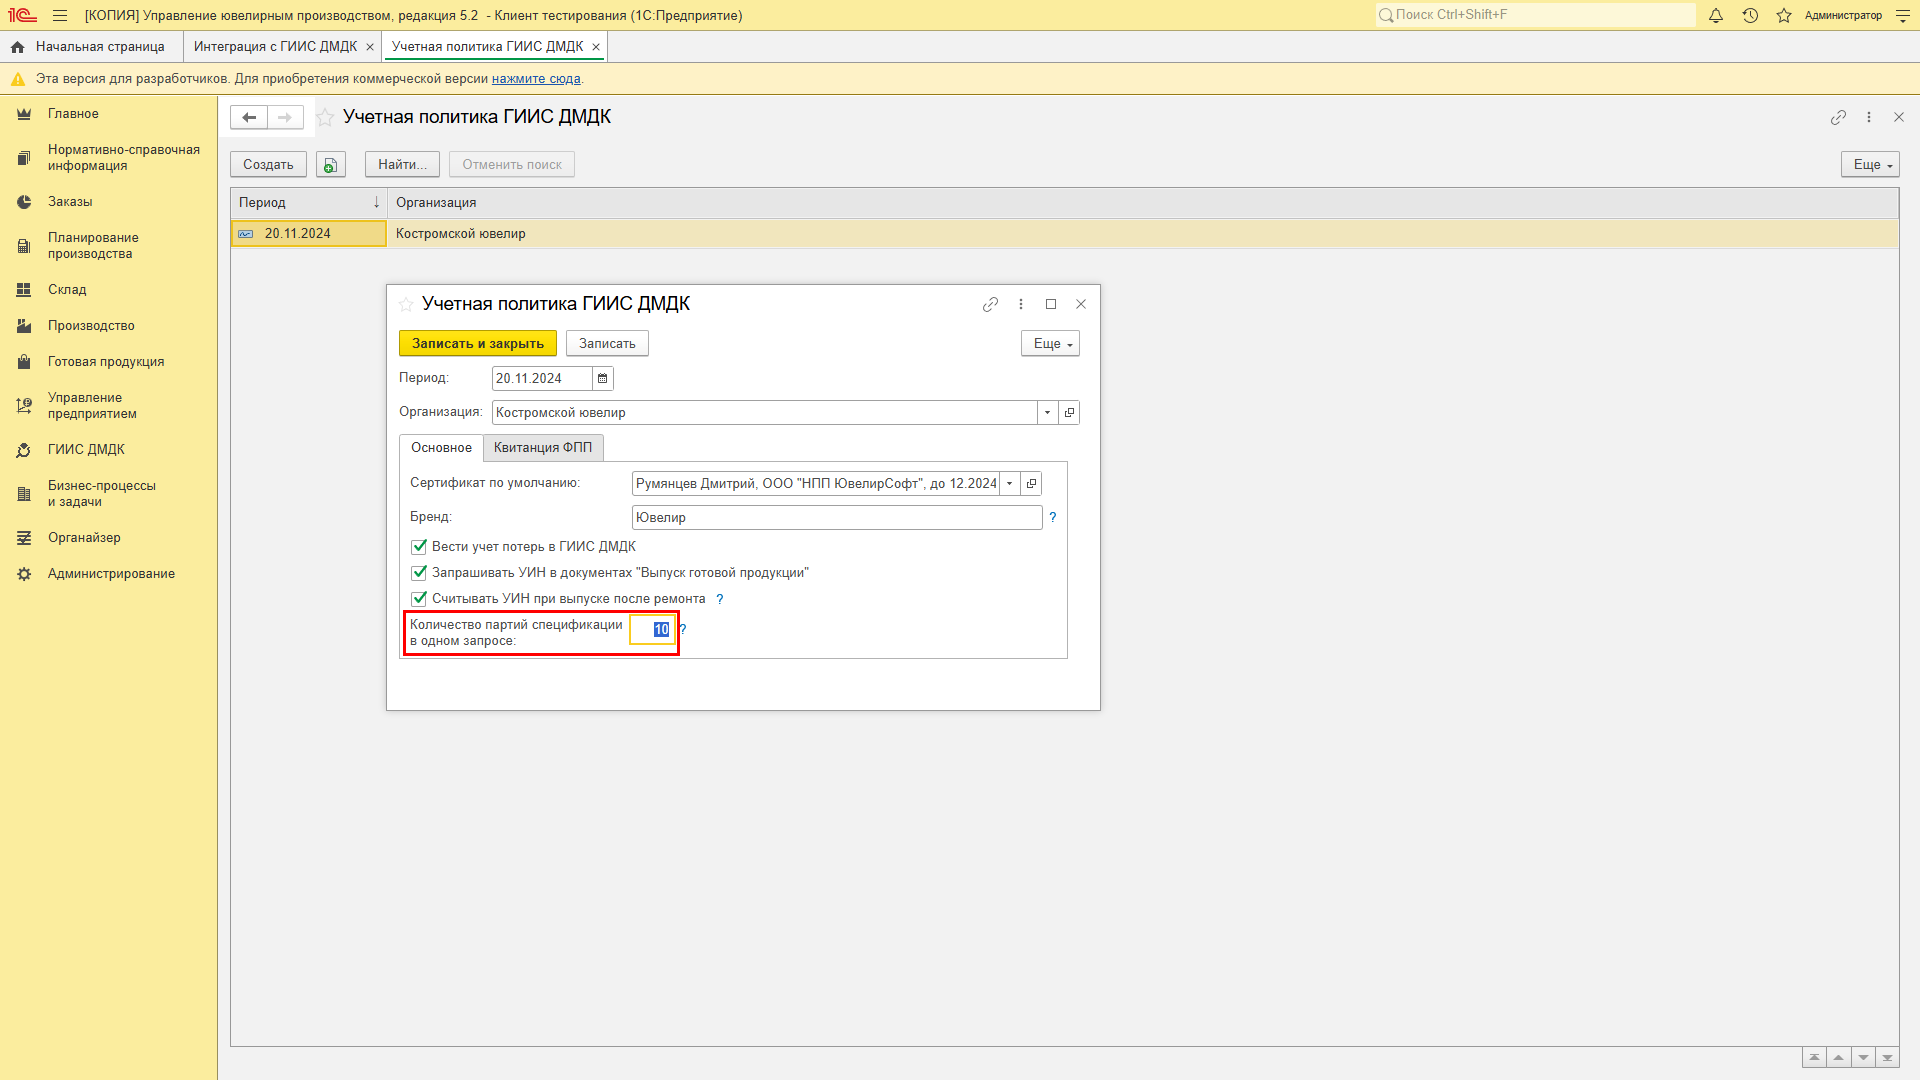The image size is (1920, 1080).
Task: Open favorites star in title bar
Action: click(x=1784, y=15)
